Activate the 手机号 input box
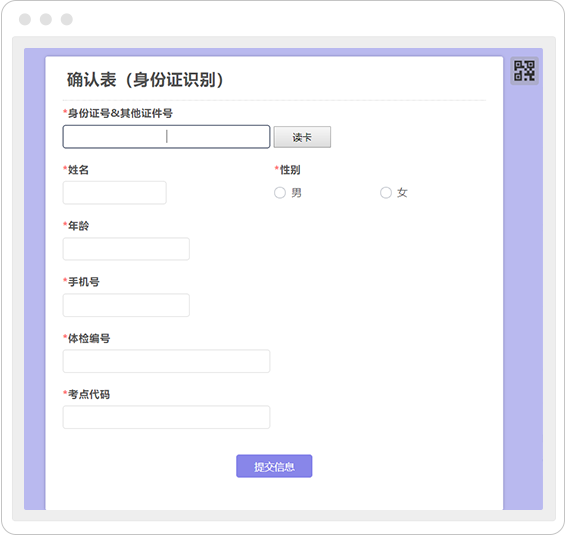This screenshot has height=535, width=565. point(126,305)
